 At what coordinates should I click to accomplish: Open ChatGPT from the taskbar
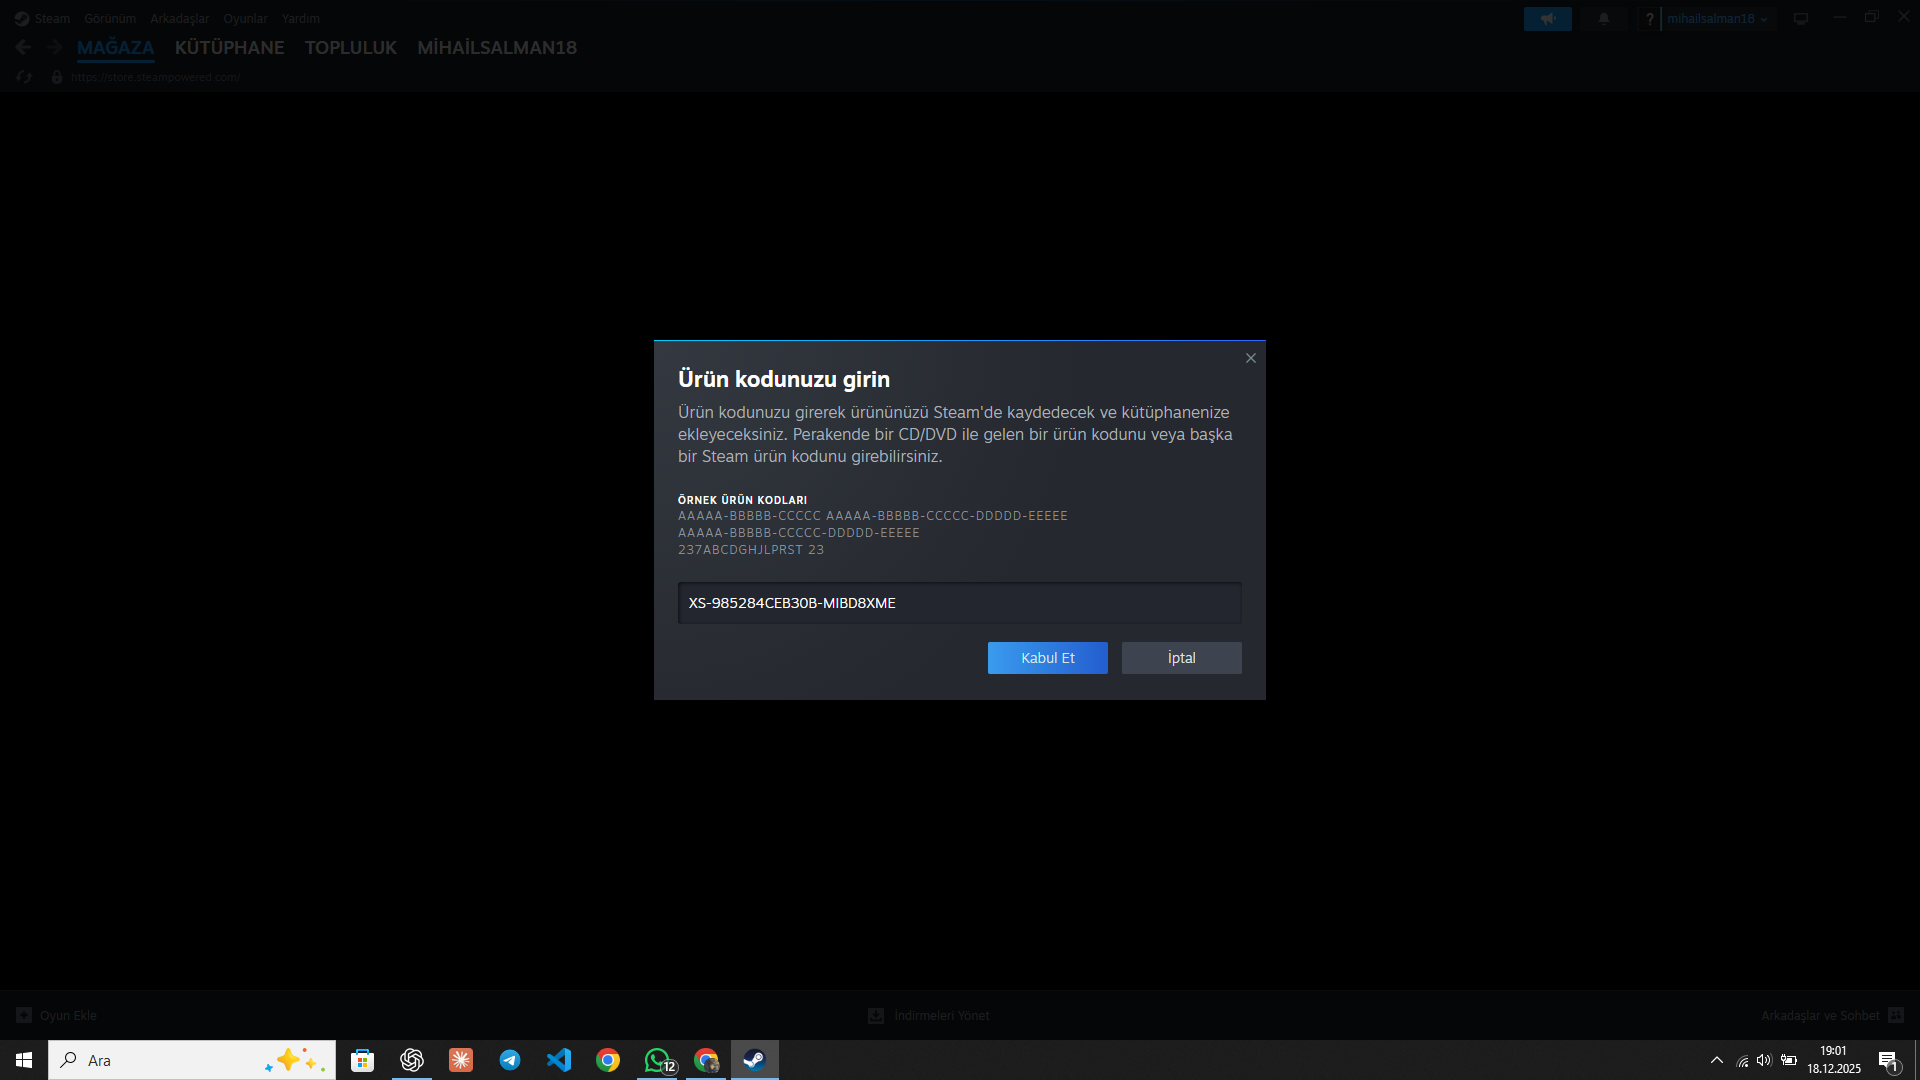point(411,1060)
